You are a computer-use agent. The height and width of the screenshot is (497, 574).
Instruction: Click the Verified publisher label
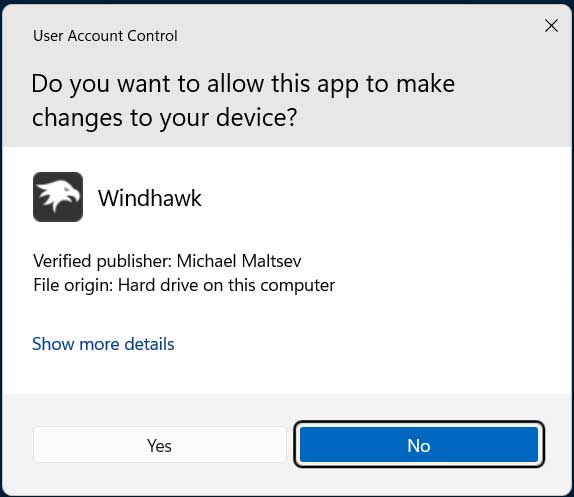(102, 261)
